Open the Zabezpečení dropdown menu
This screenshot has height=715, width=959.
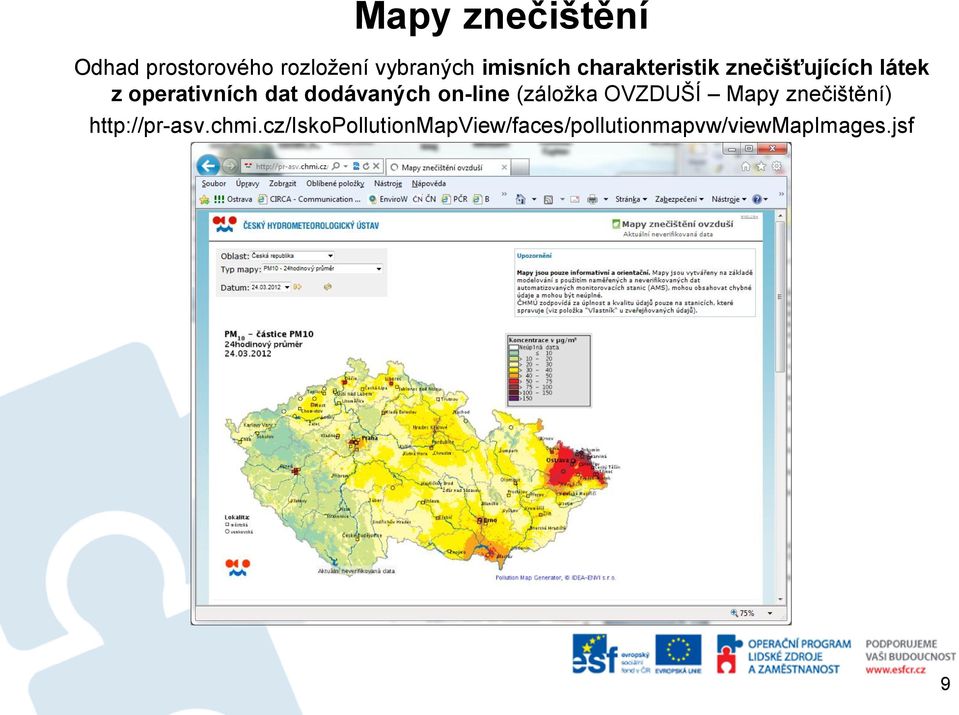[x=679, y=199]
